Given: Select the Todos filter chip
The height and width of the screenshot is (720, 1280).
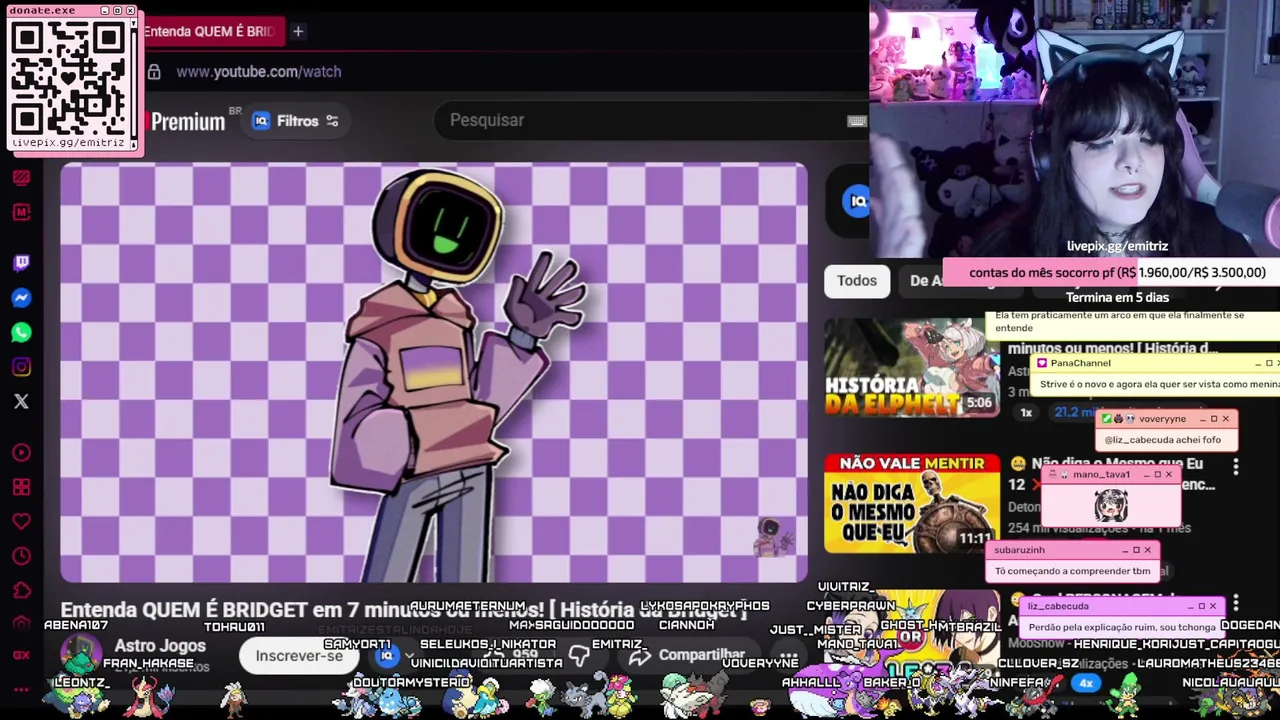Looking at the screenshot, I should coord(857,281).
